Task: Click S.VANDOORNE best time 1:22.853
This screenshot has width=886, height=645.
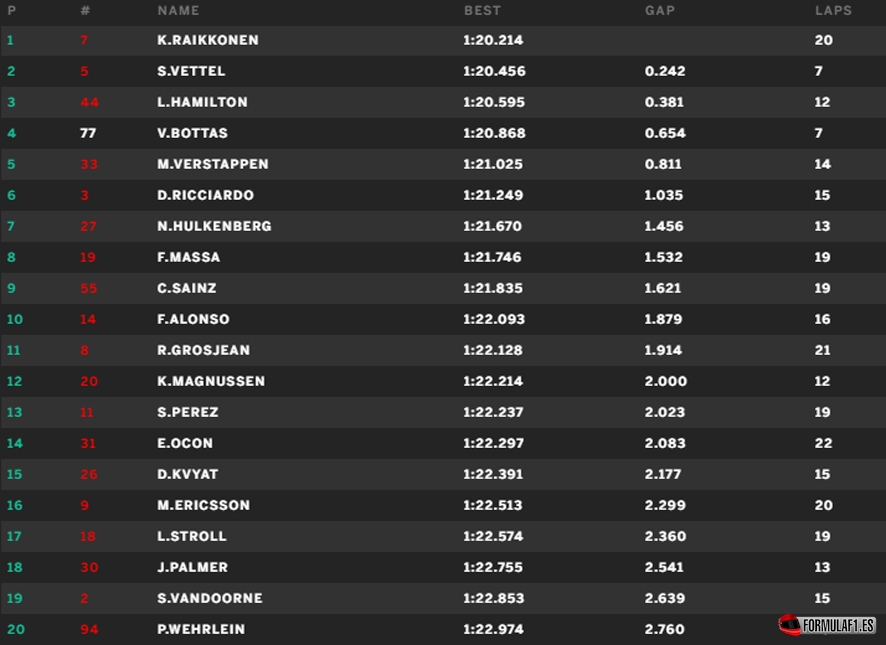Action: 493,598
